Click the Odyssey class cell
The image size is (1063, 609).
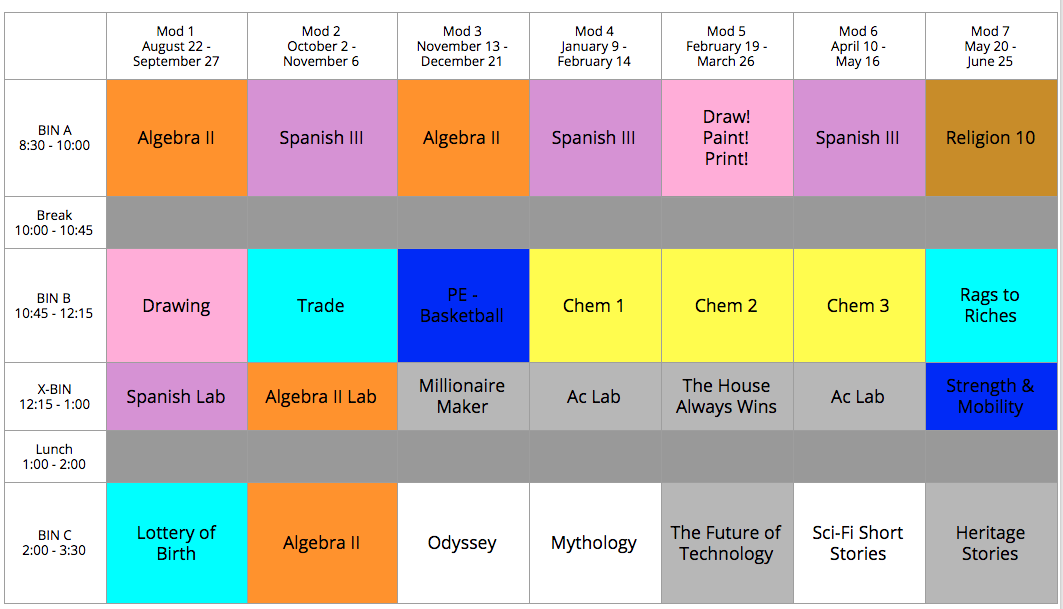pos(462,543)
